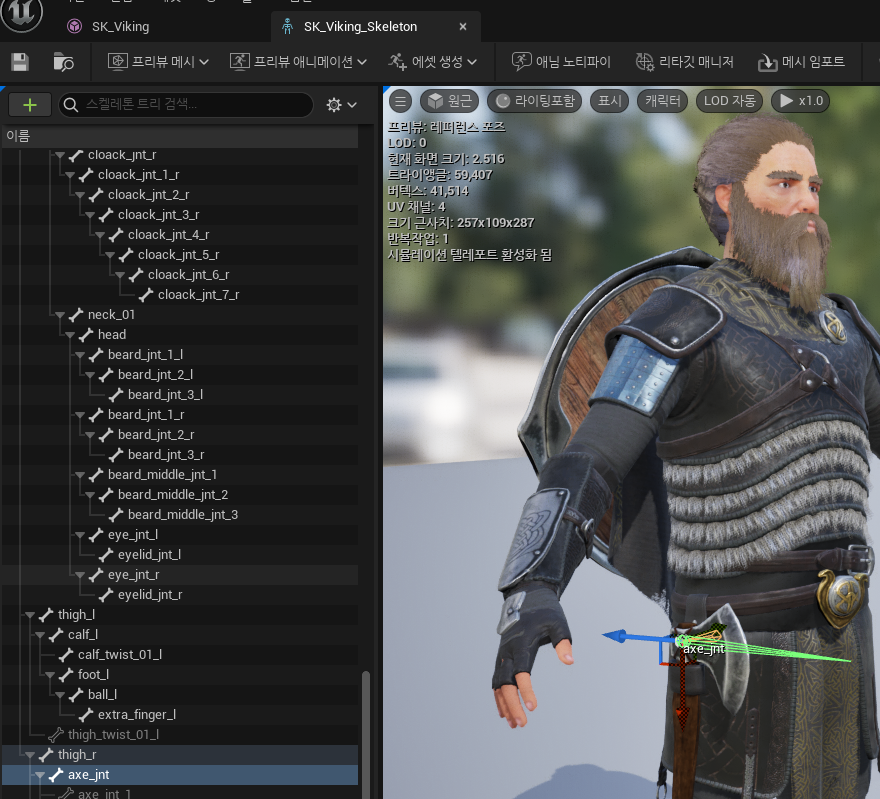Screen dimensions: 880x799
Task: Open the skeleton tree settings gear menu
Action: click(x=342, y=105)
